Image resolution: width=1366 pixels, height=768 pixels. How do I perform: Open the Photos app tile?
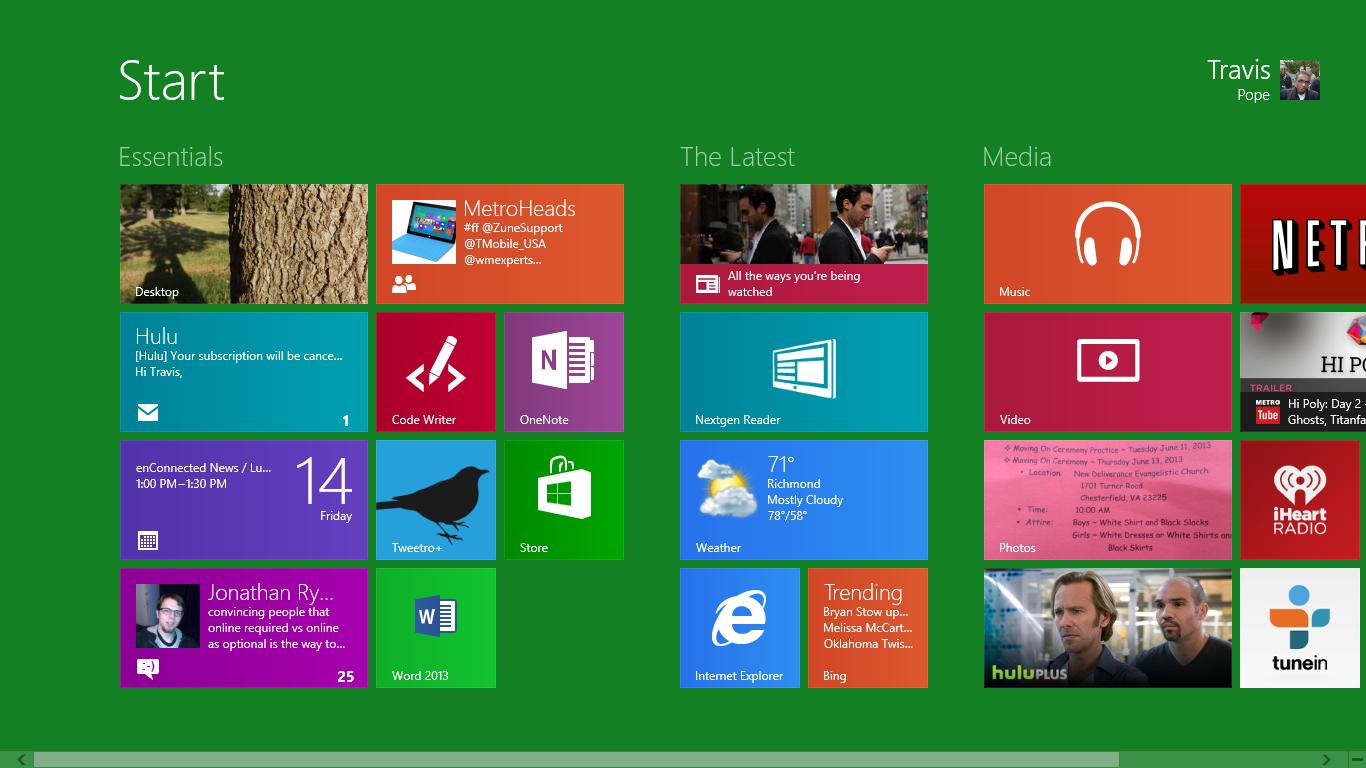pos(1106,499)
